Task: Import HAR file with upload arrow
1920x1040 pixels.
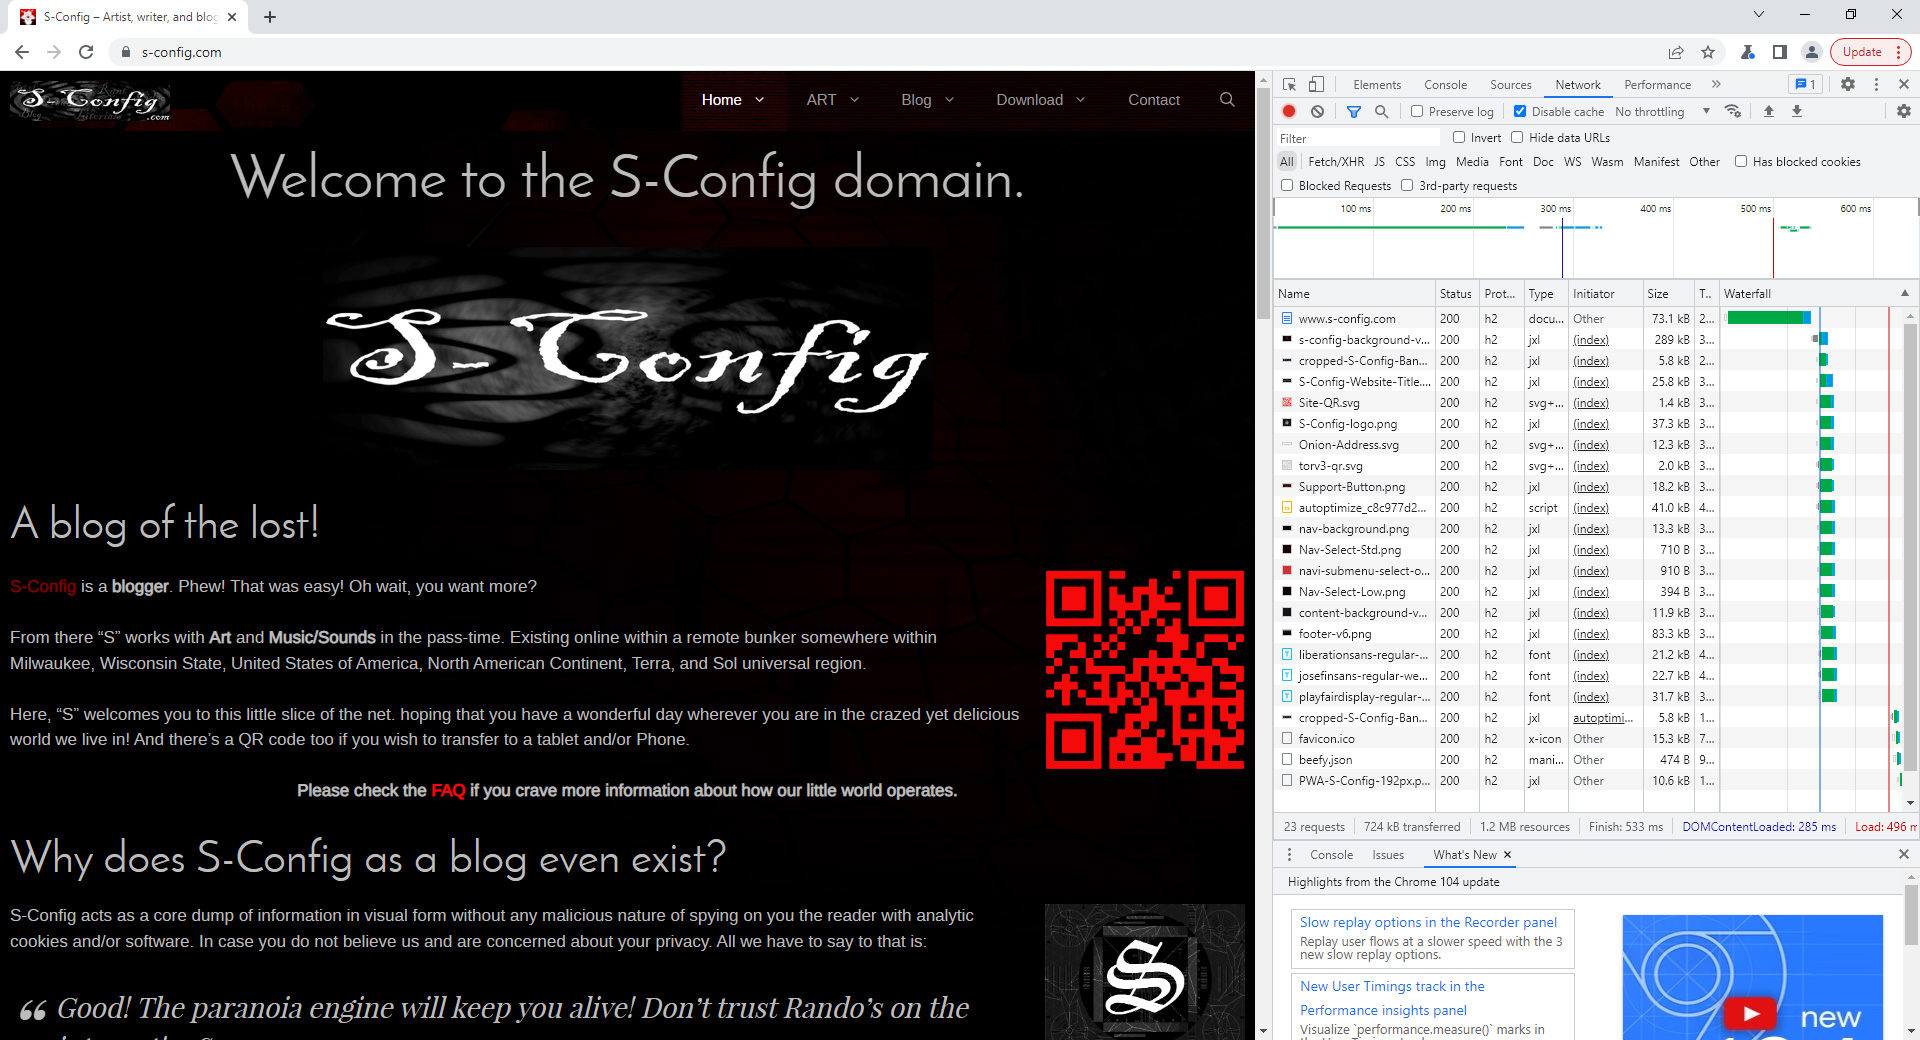Action: coord(1768,111)
